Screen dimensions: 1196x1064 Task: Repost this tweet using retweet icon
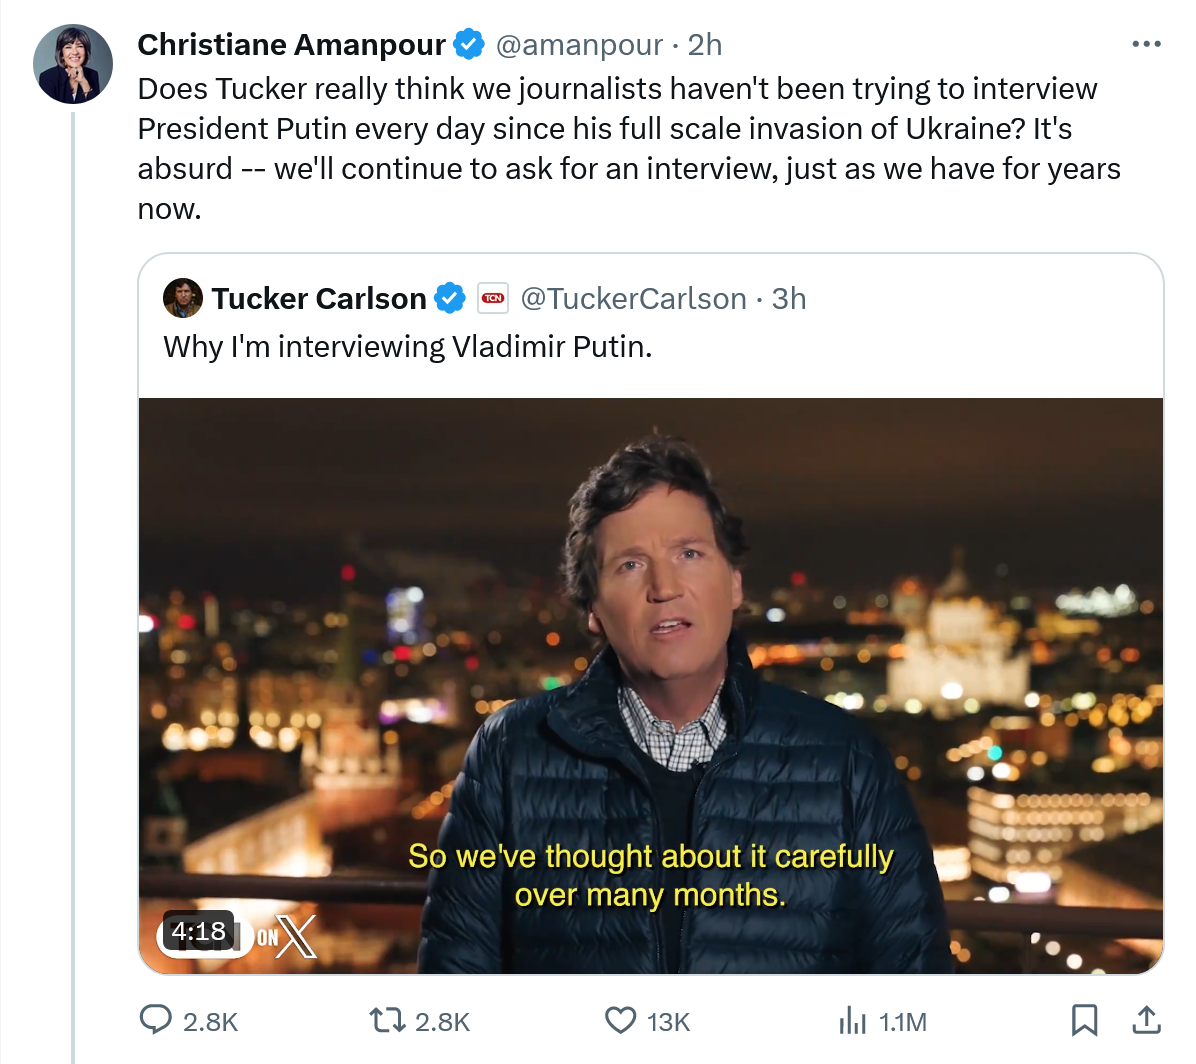pyautogui.click(x=385, y=1020)
